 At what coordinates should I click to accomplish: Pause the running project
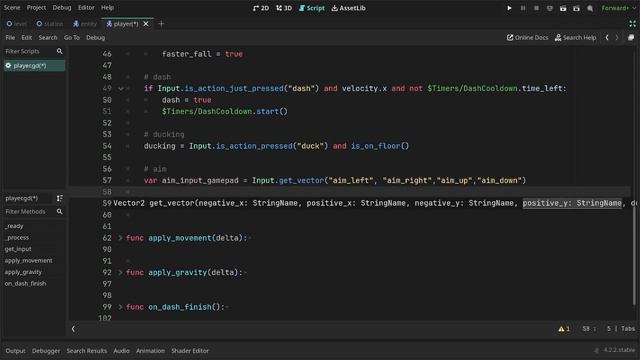(x=523, y=8)
